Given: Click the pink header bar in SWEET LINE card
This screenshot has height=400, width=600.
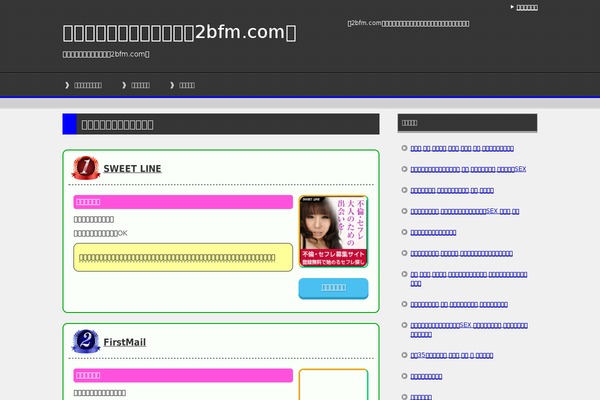Looking at the screenshot, I should coord(183,202).
